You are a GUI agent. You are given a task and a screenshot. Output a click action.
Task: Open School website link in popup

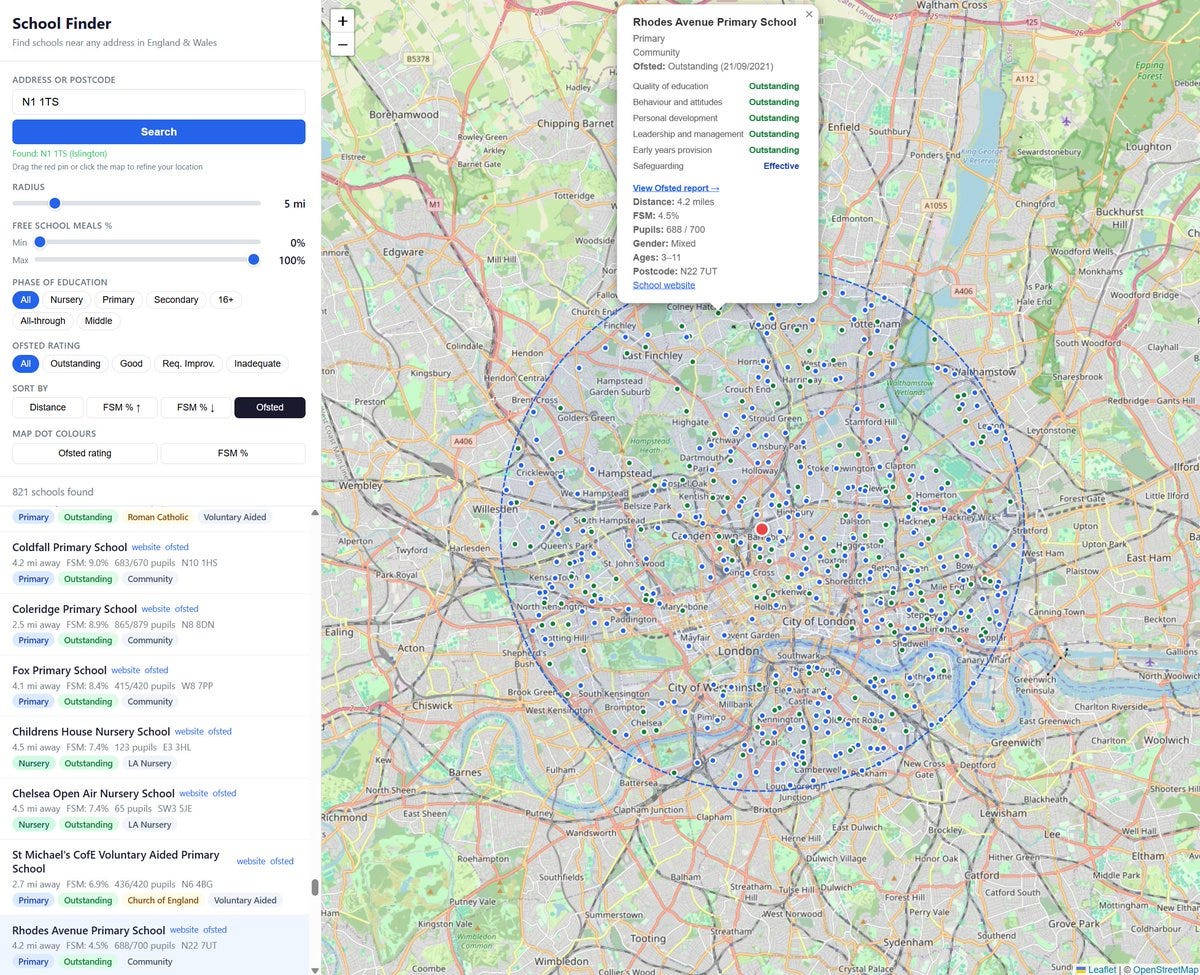[x=664, y=285]
